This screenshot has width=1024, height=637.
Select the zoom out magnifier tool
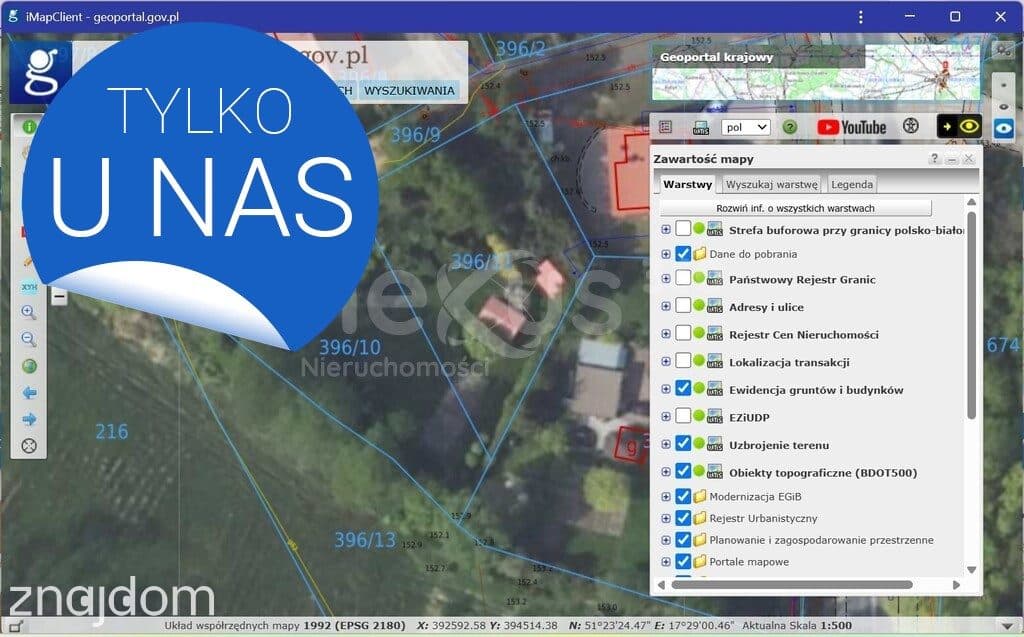pyautogui.click(x=29, y=339)
